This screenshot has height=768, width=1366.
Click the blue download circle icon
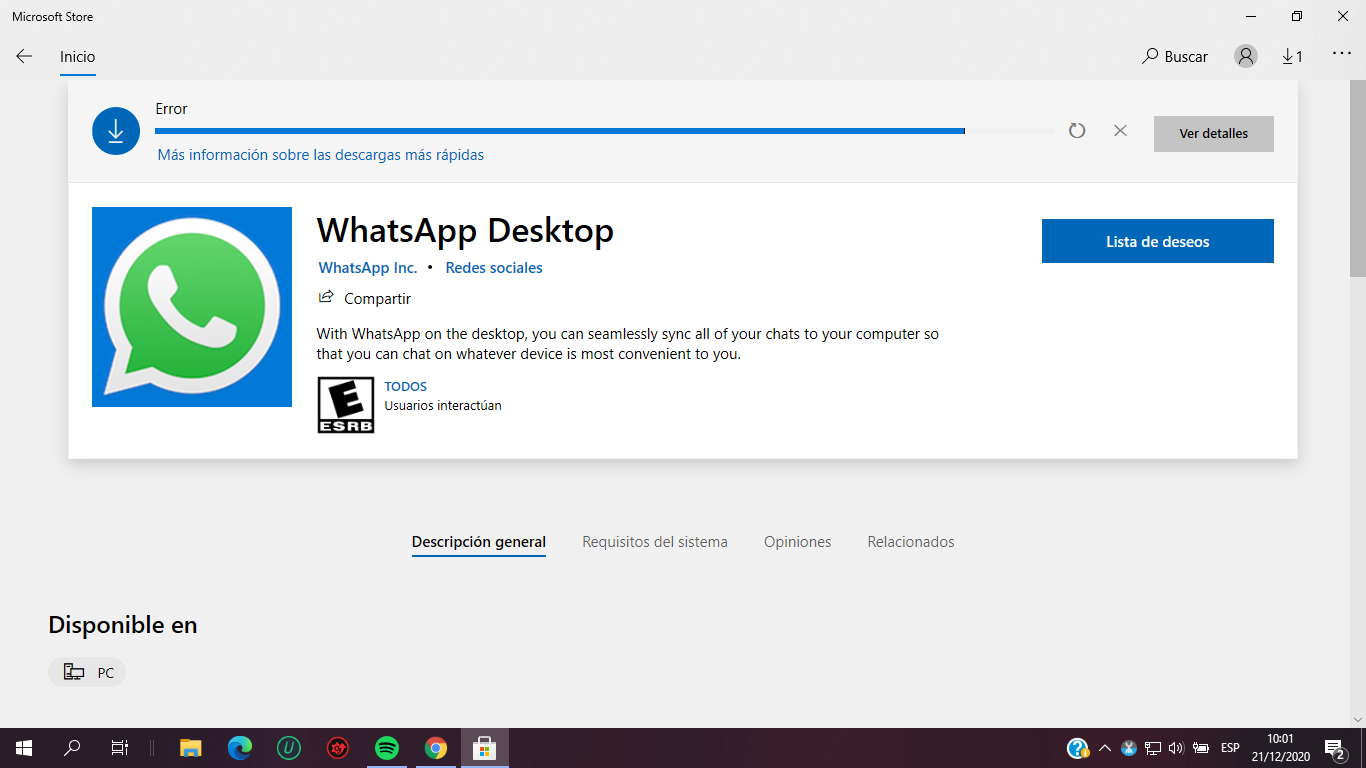tap(115, 131)
